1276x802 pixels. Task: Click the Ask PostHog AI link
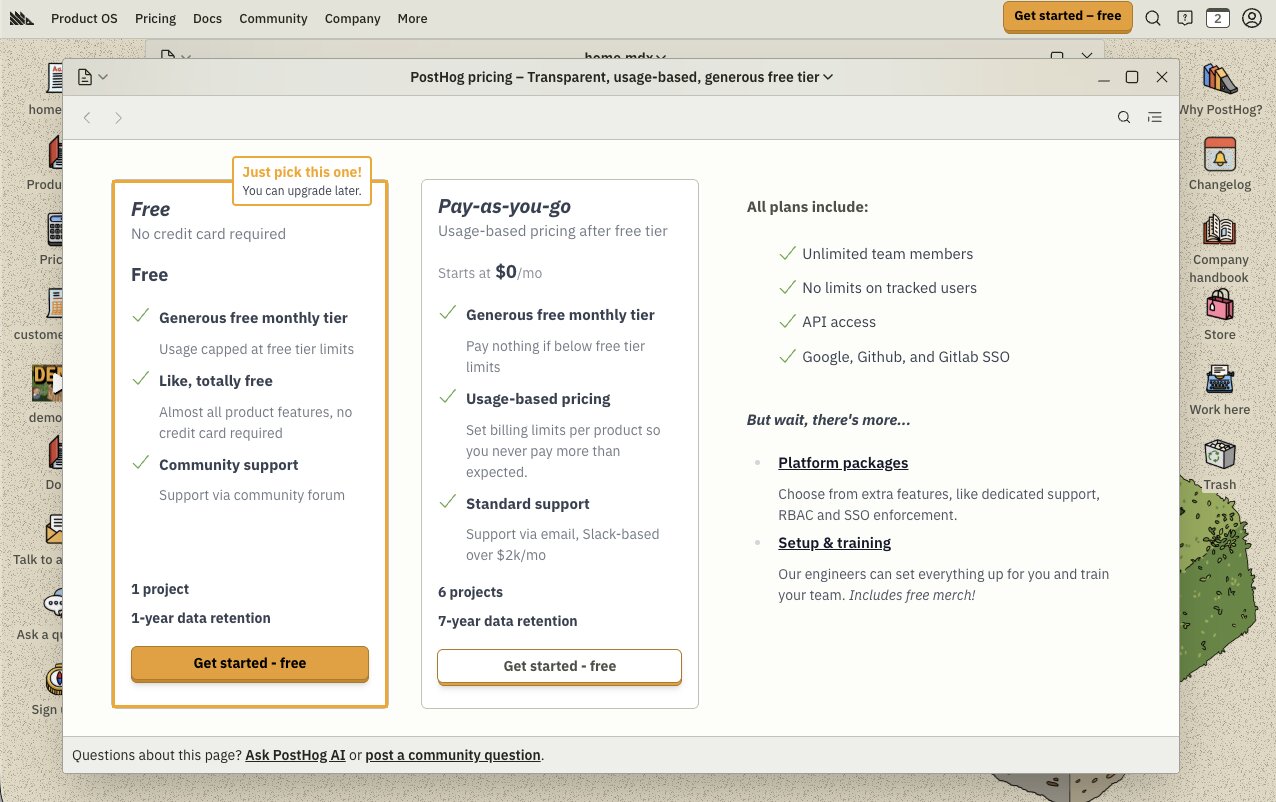coord(295,755)
